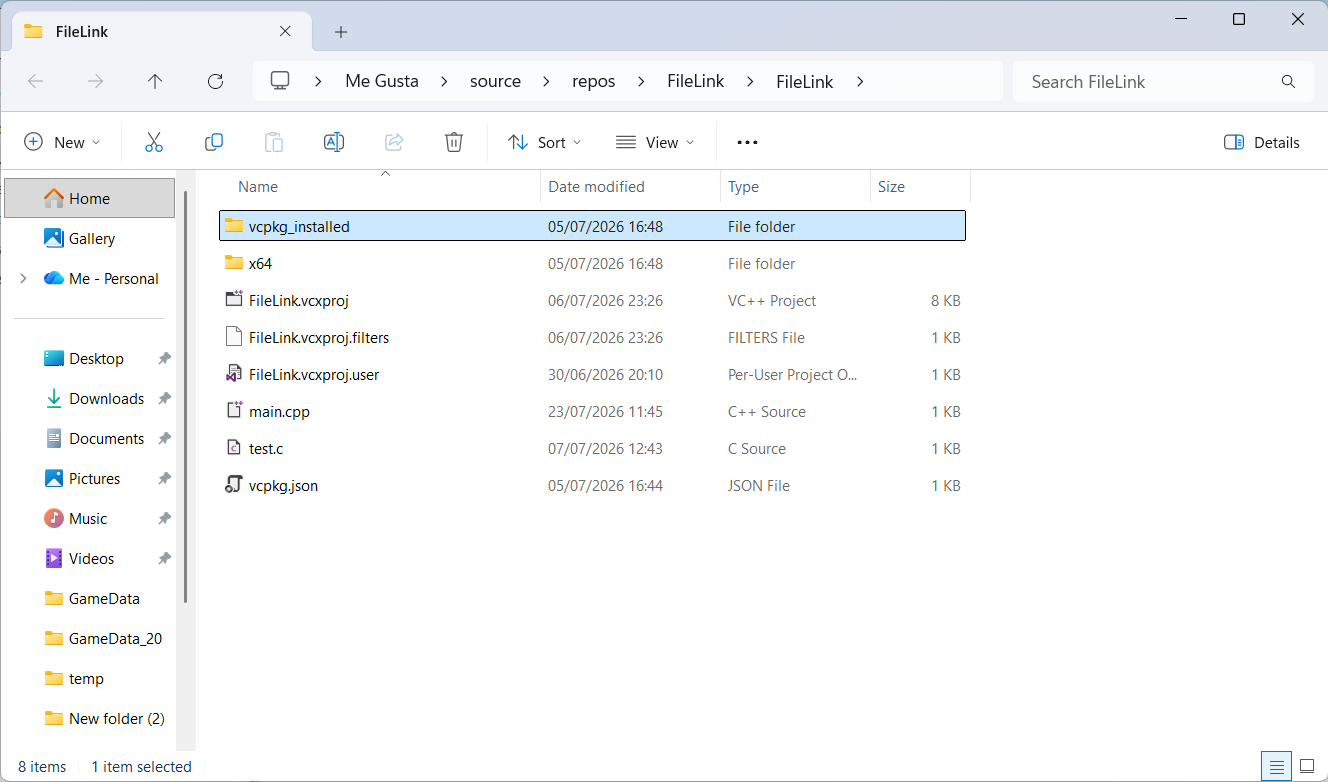Screen dimensions: 1328x782
Task: Open the See more ellipsis menu
Action: pyautogui.click(x=747, y=142)
